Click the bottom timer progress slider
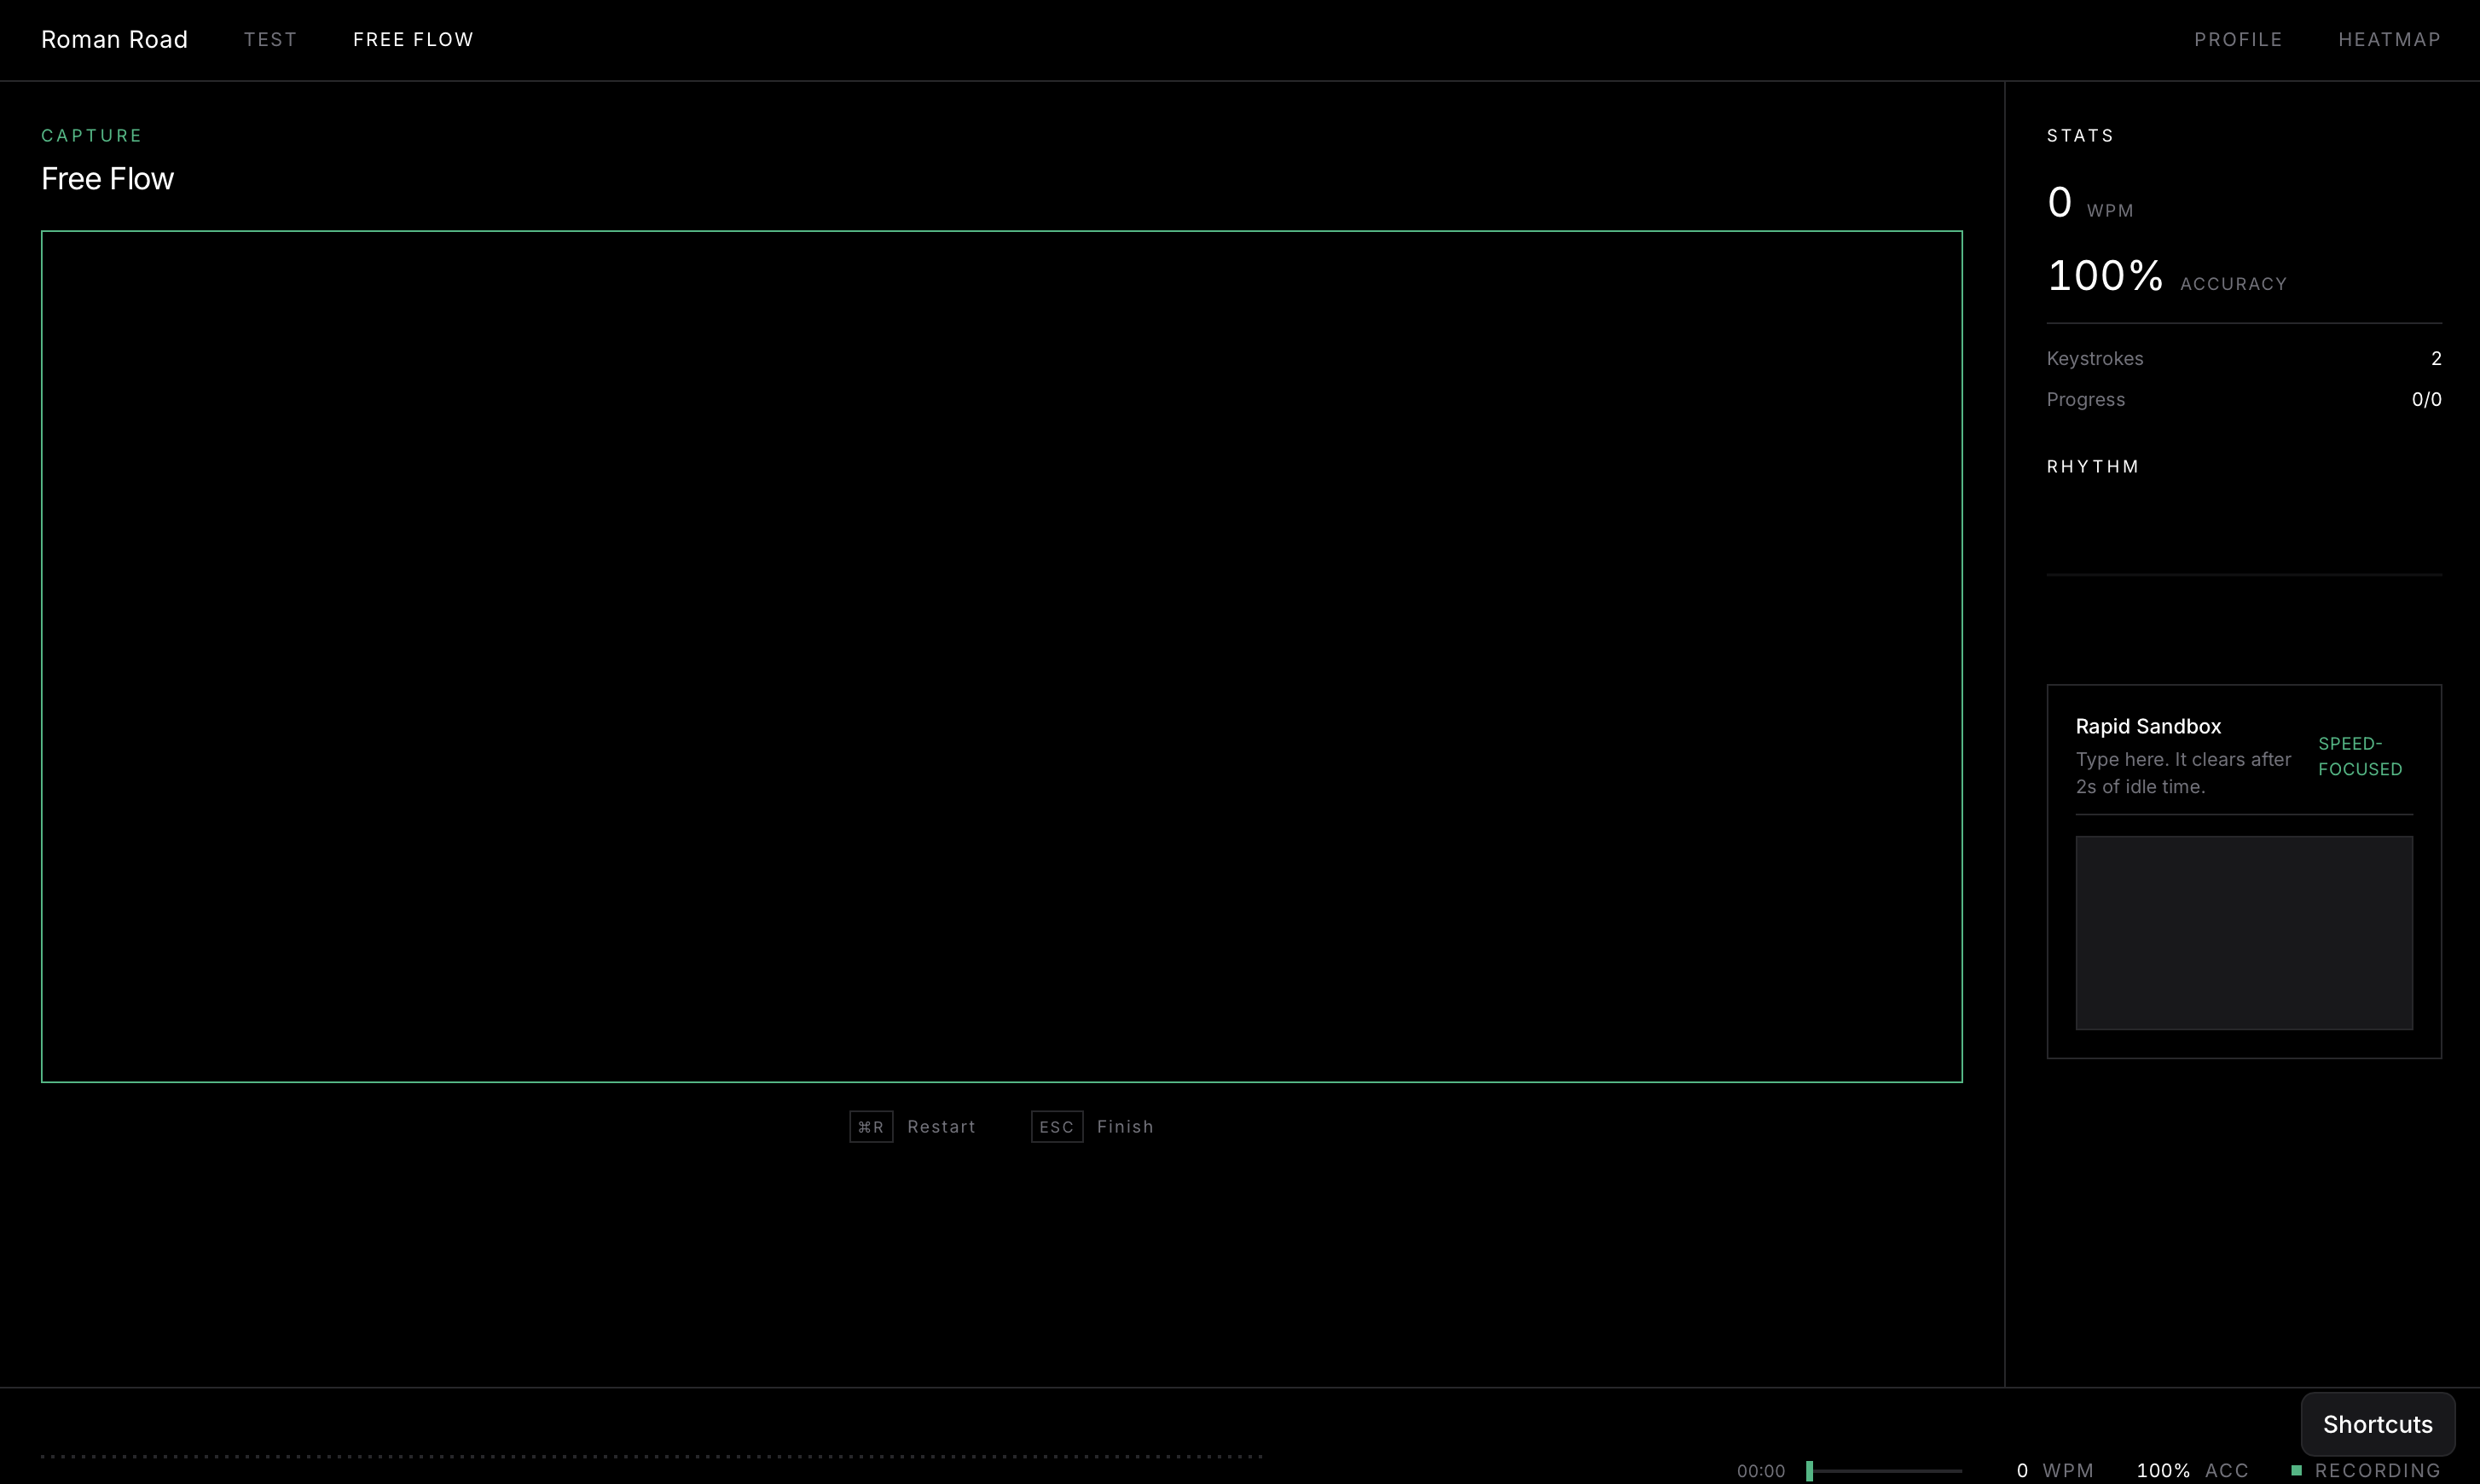 (1884, 1470)
